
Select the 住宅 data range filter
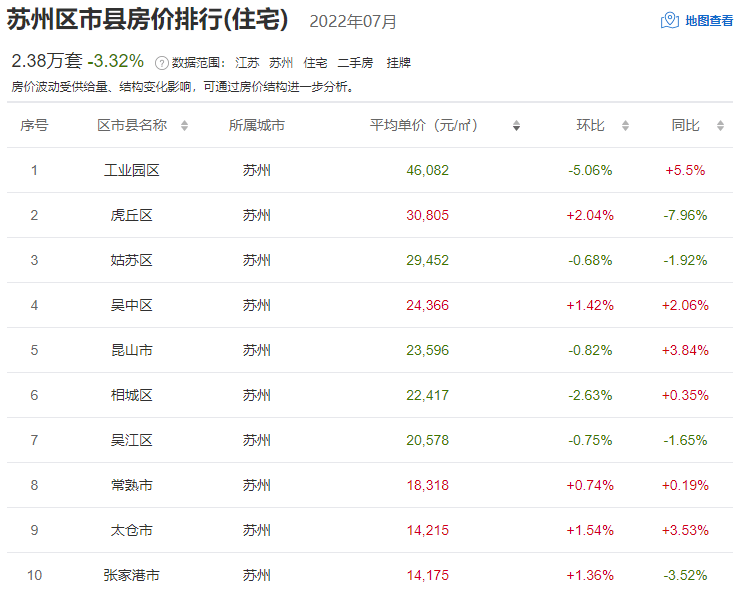point(315,63)
